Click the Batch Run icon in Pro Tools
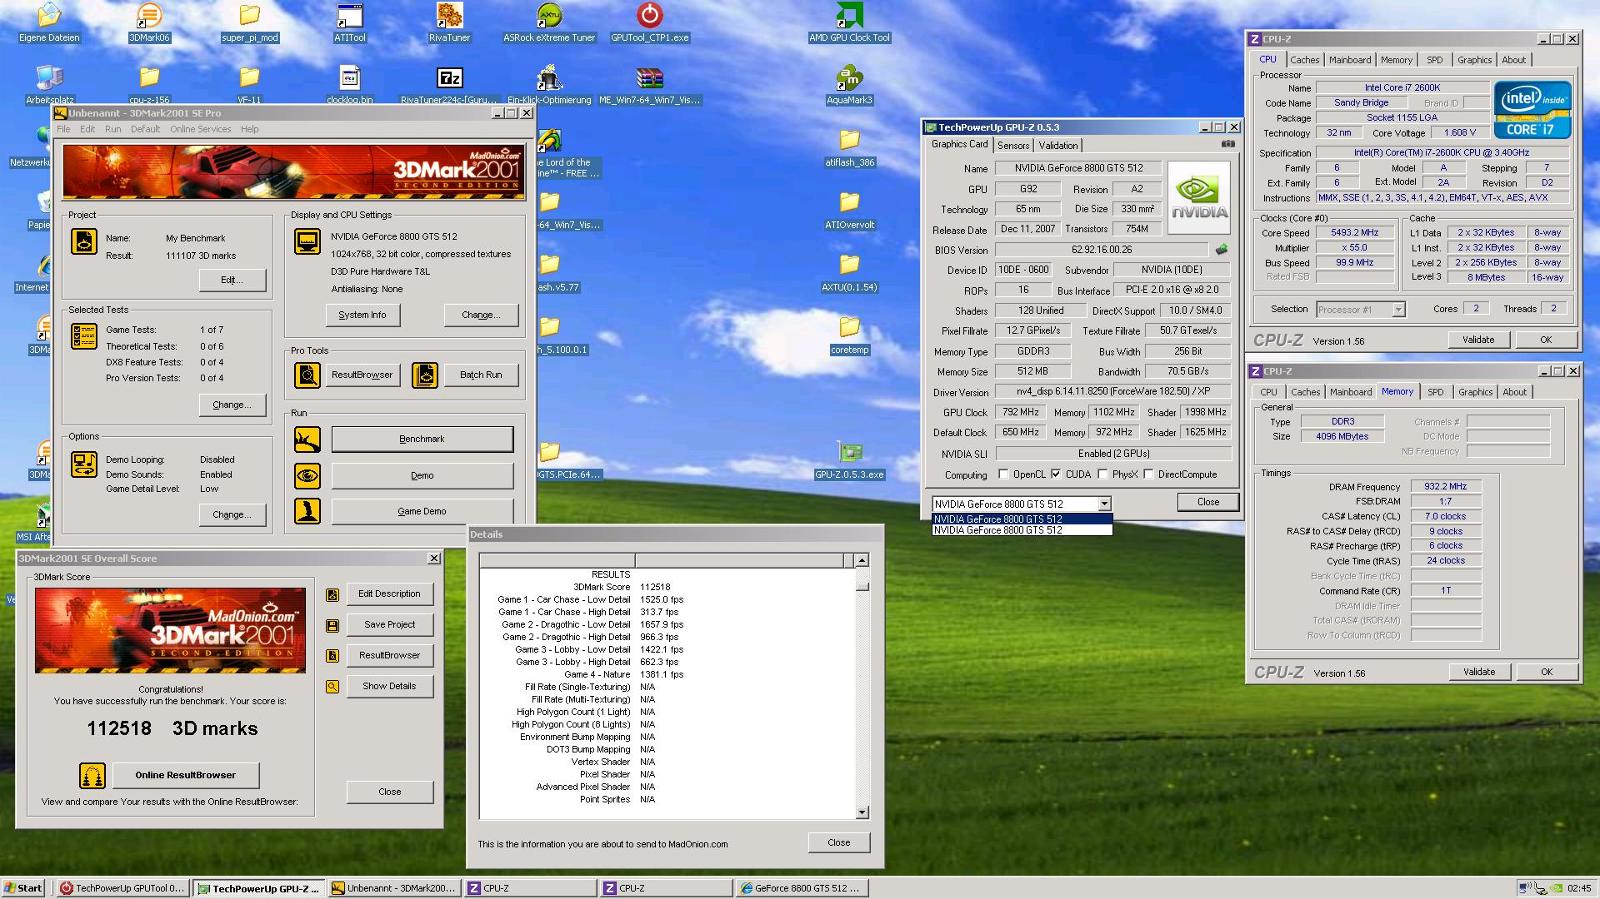1600x899 pixels. (x=425, y=375)
